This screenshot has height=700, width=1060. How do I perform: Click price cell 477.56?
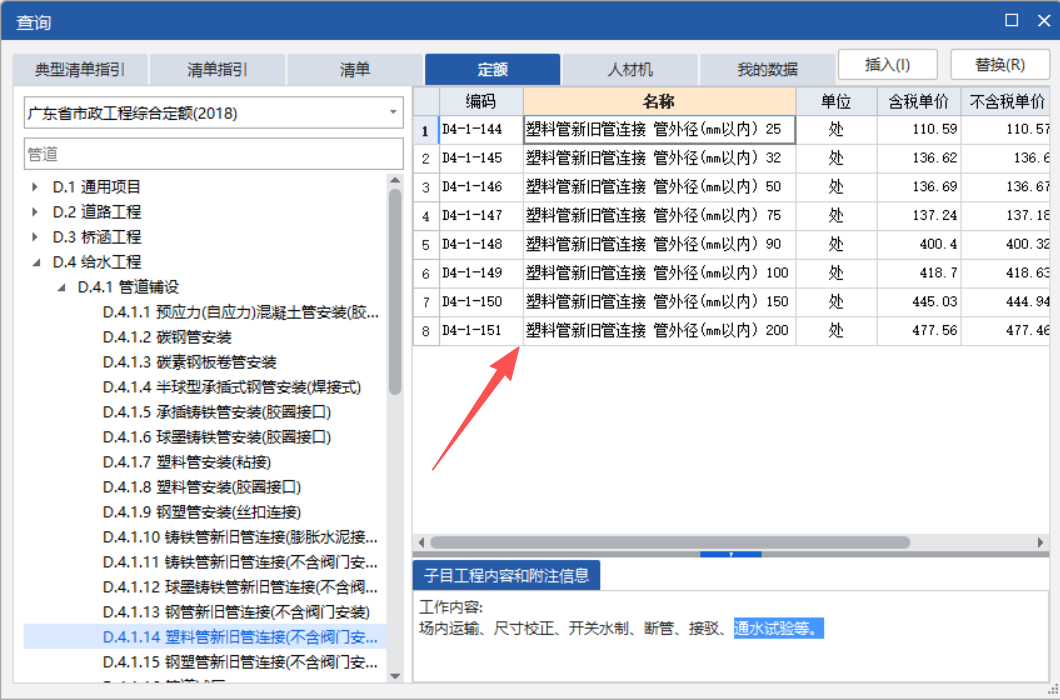click(919, 331)
